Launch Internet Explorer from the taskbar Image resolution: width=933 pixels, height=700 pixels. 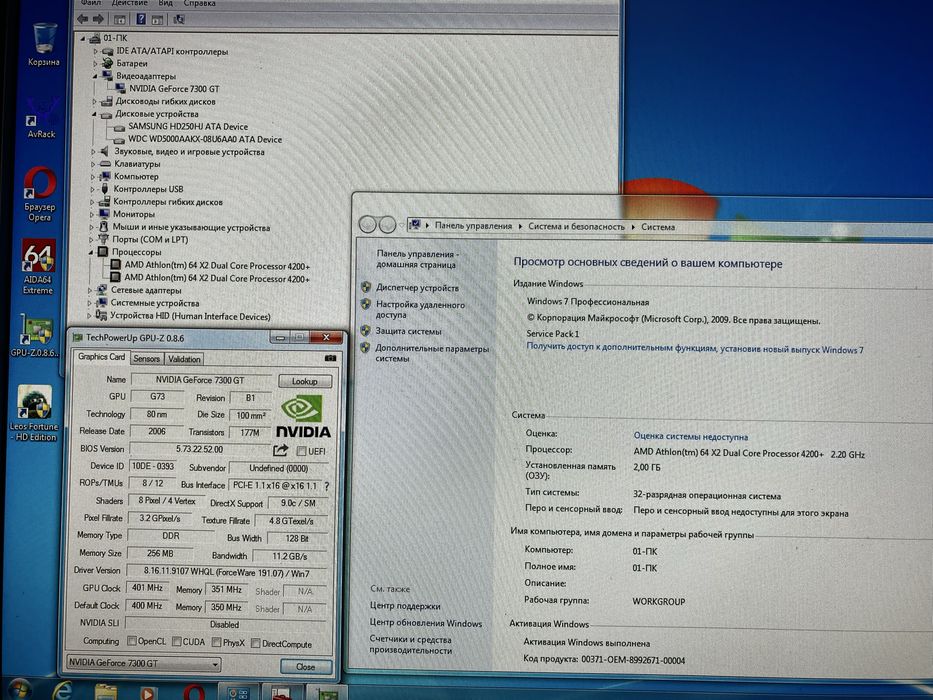click(x=62, y=691)
